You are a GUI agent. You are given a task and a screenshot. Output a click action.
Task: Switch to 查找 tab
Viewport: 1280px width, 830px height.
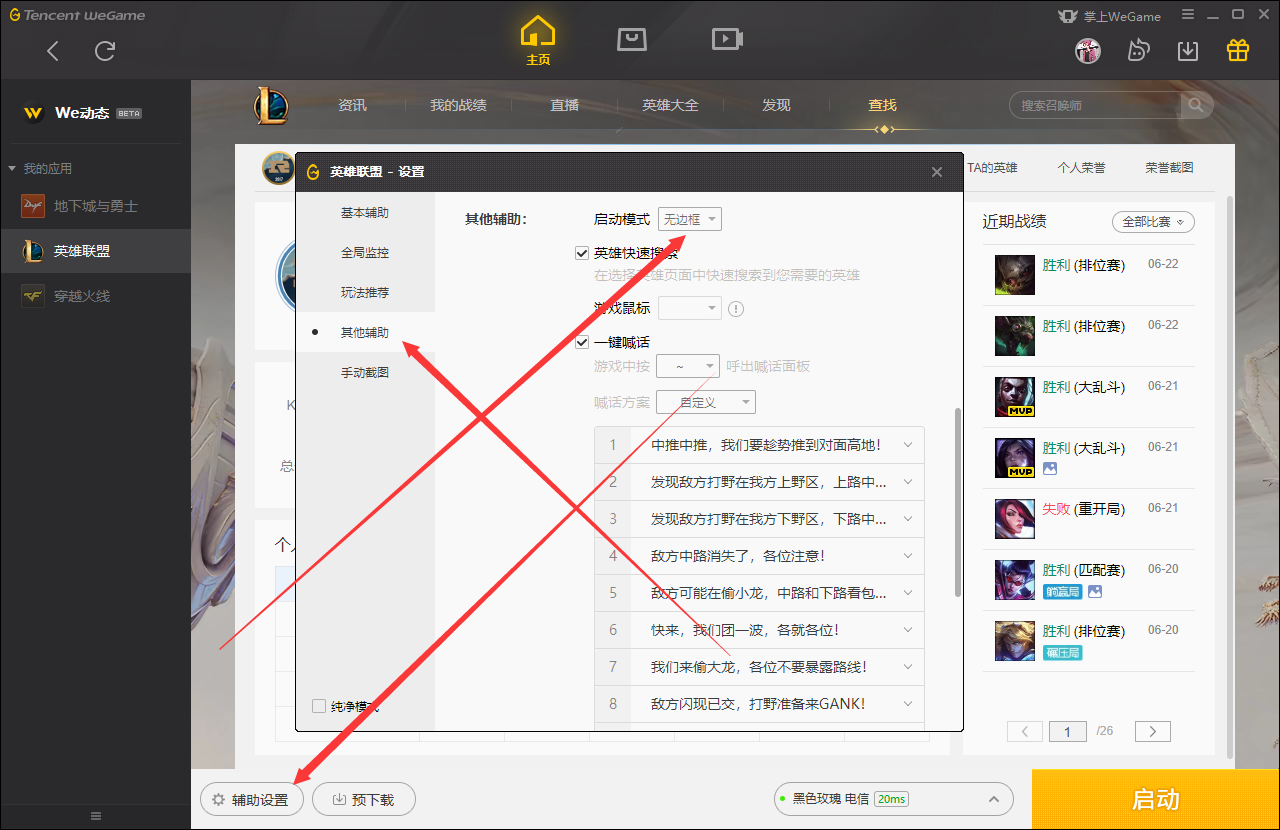pyautogui.click(x=882, y=105)
